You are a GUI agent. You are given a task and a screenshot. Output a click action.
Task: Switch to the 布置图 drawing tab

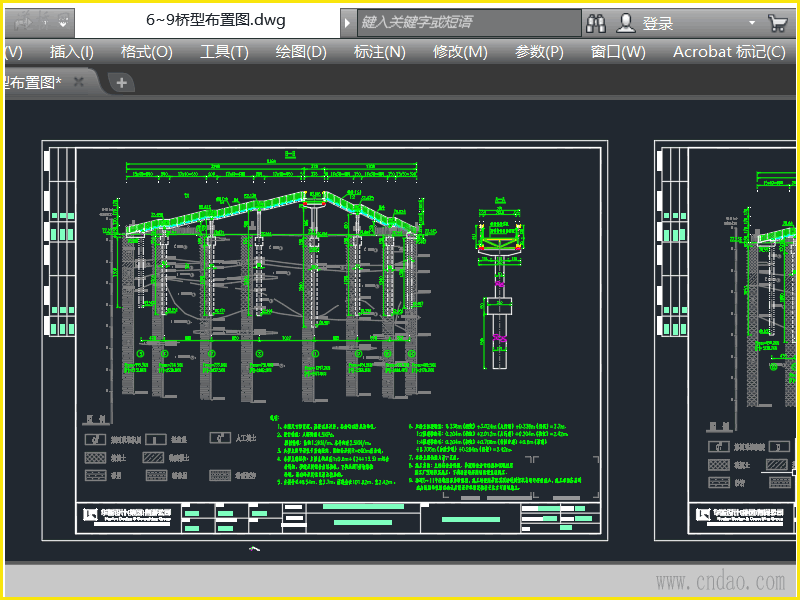point(35,83)
